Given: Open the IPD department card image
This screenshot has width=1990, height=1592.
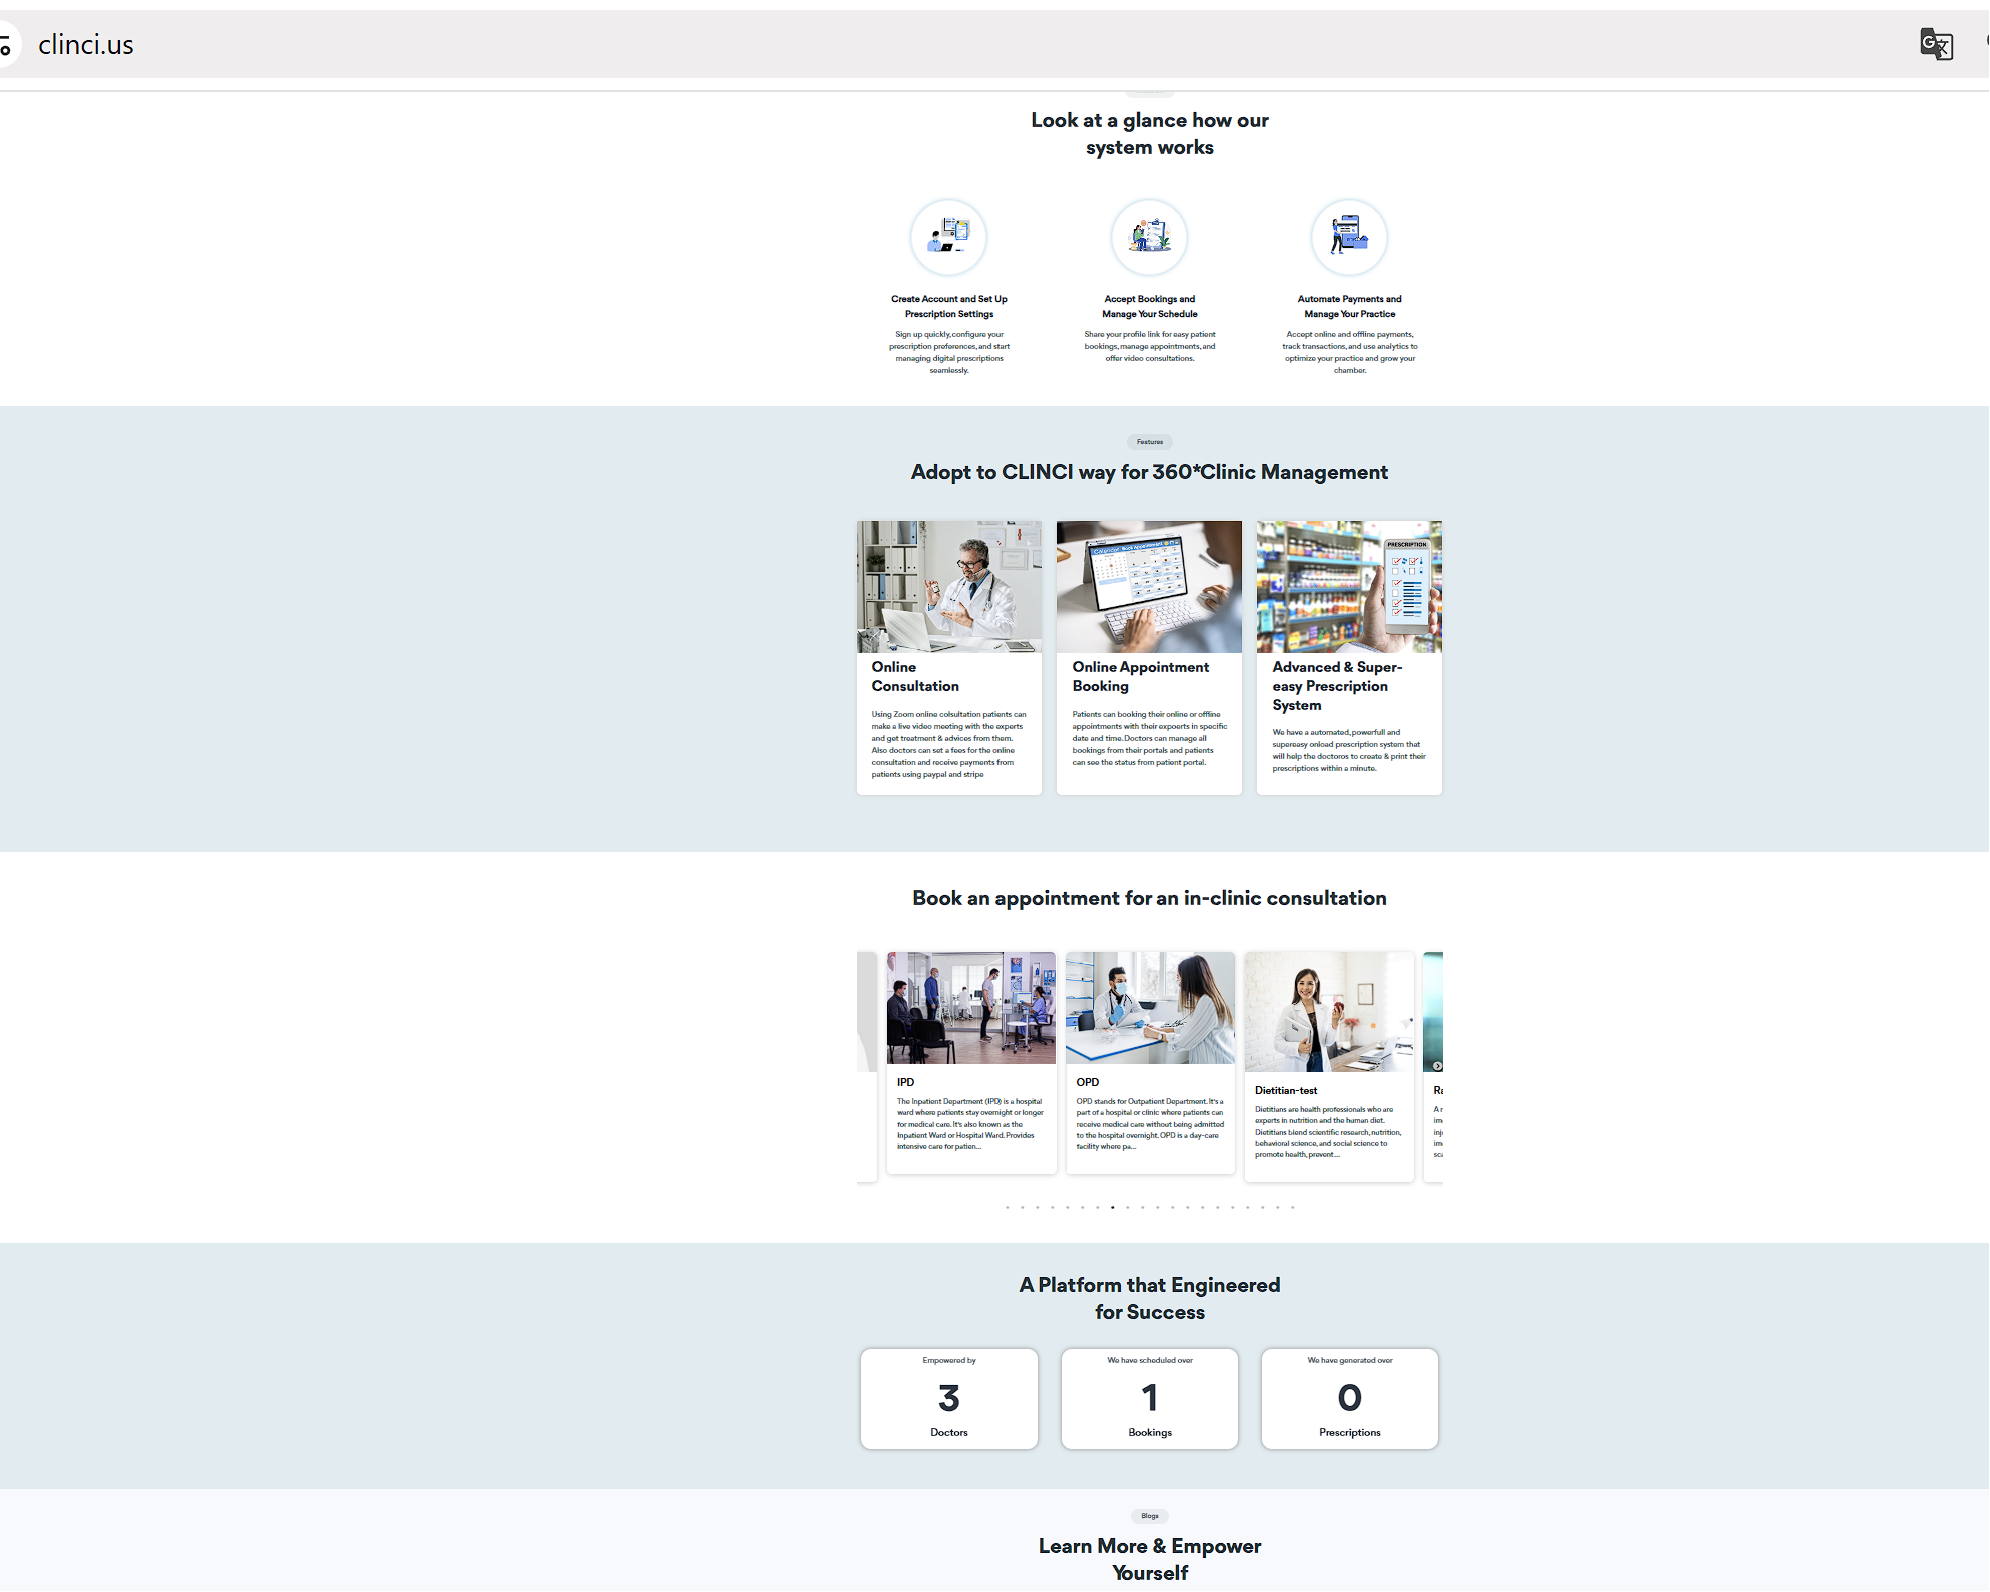Looking at the screenshot, I should pyautogui.click(x=971, y=1008).
